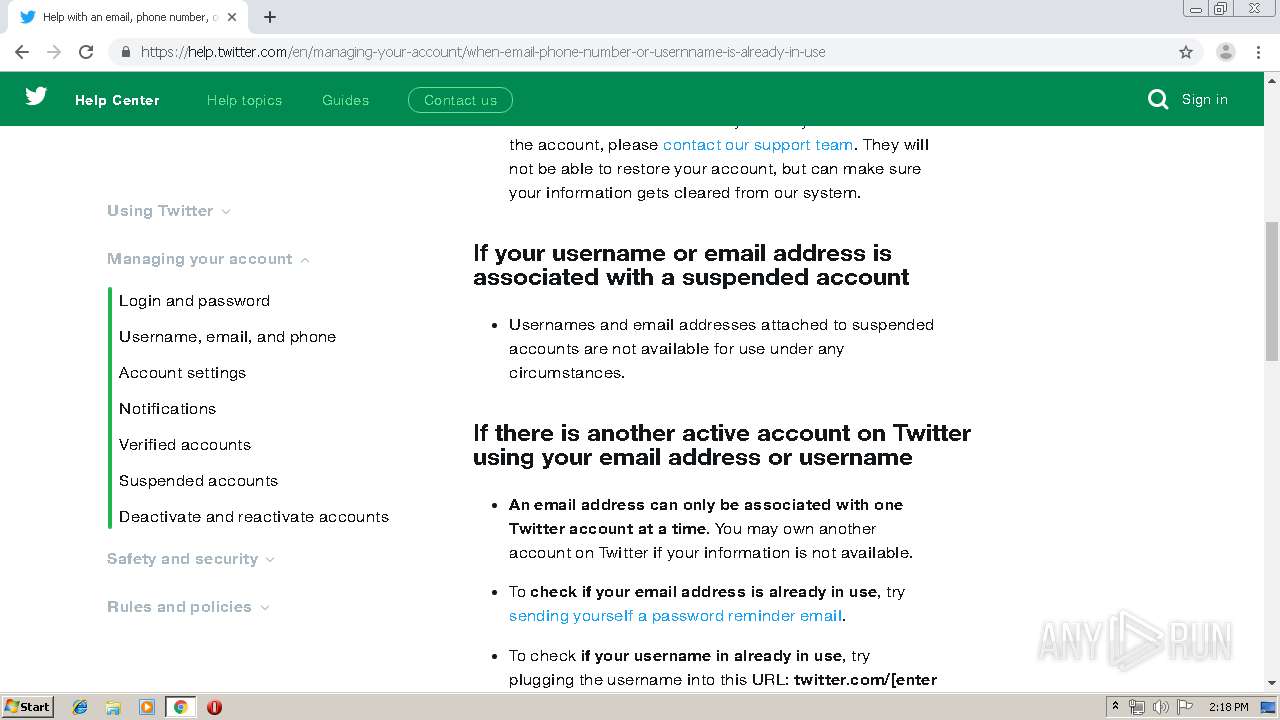Click the red Opera taskbar icon
This screenshot has width=1280, height=720.
214,707
